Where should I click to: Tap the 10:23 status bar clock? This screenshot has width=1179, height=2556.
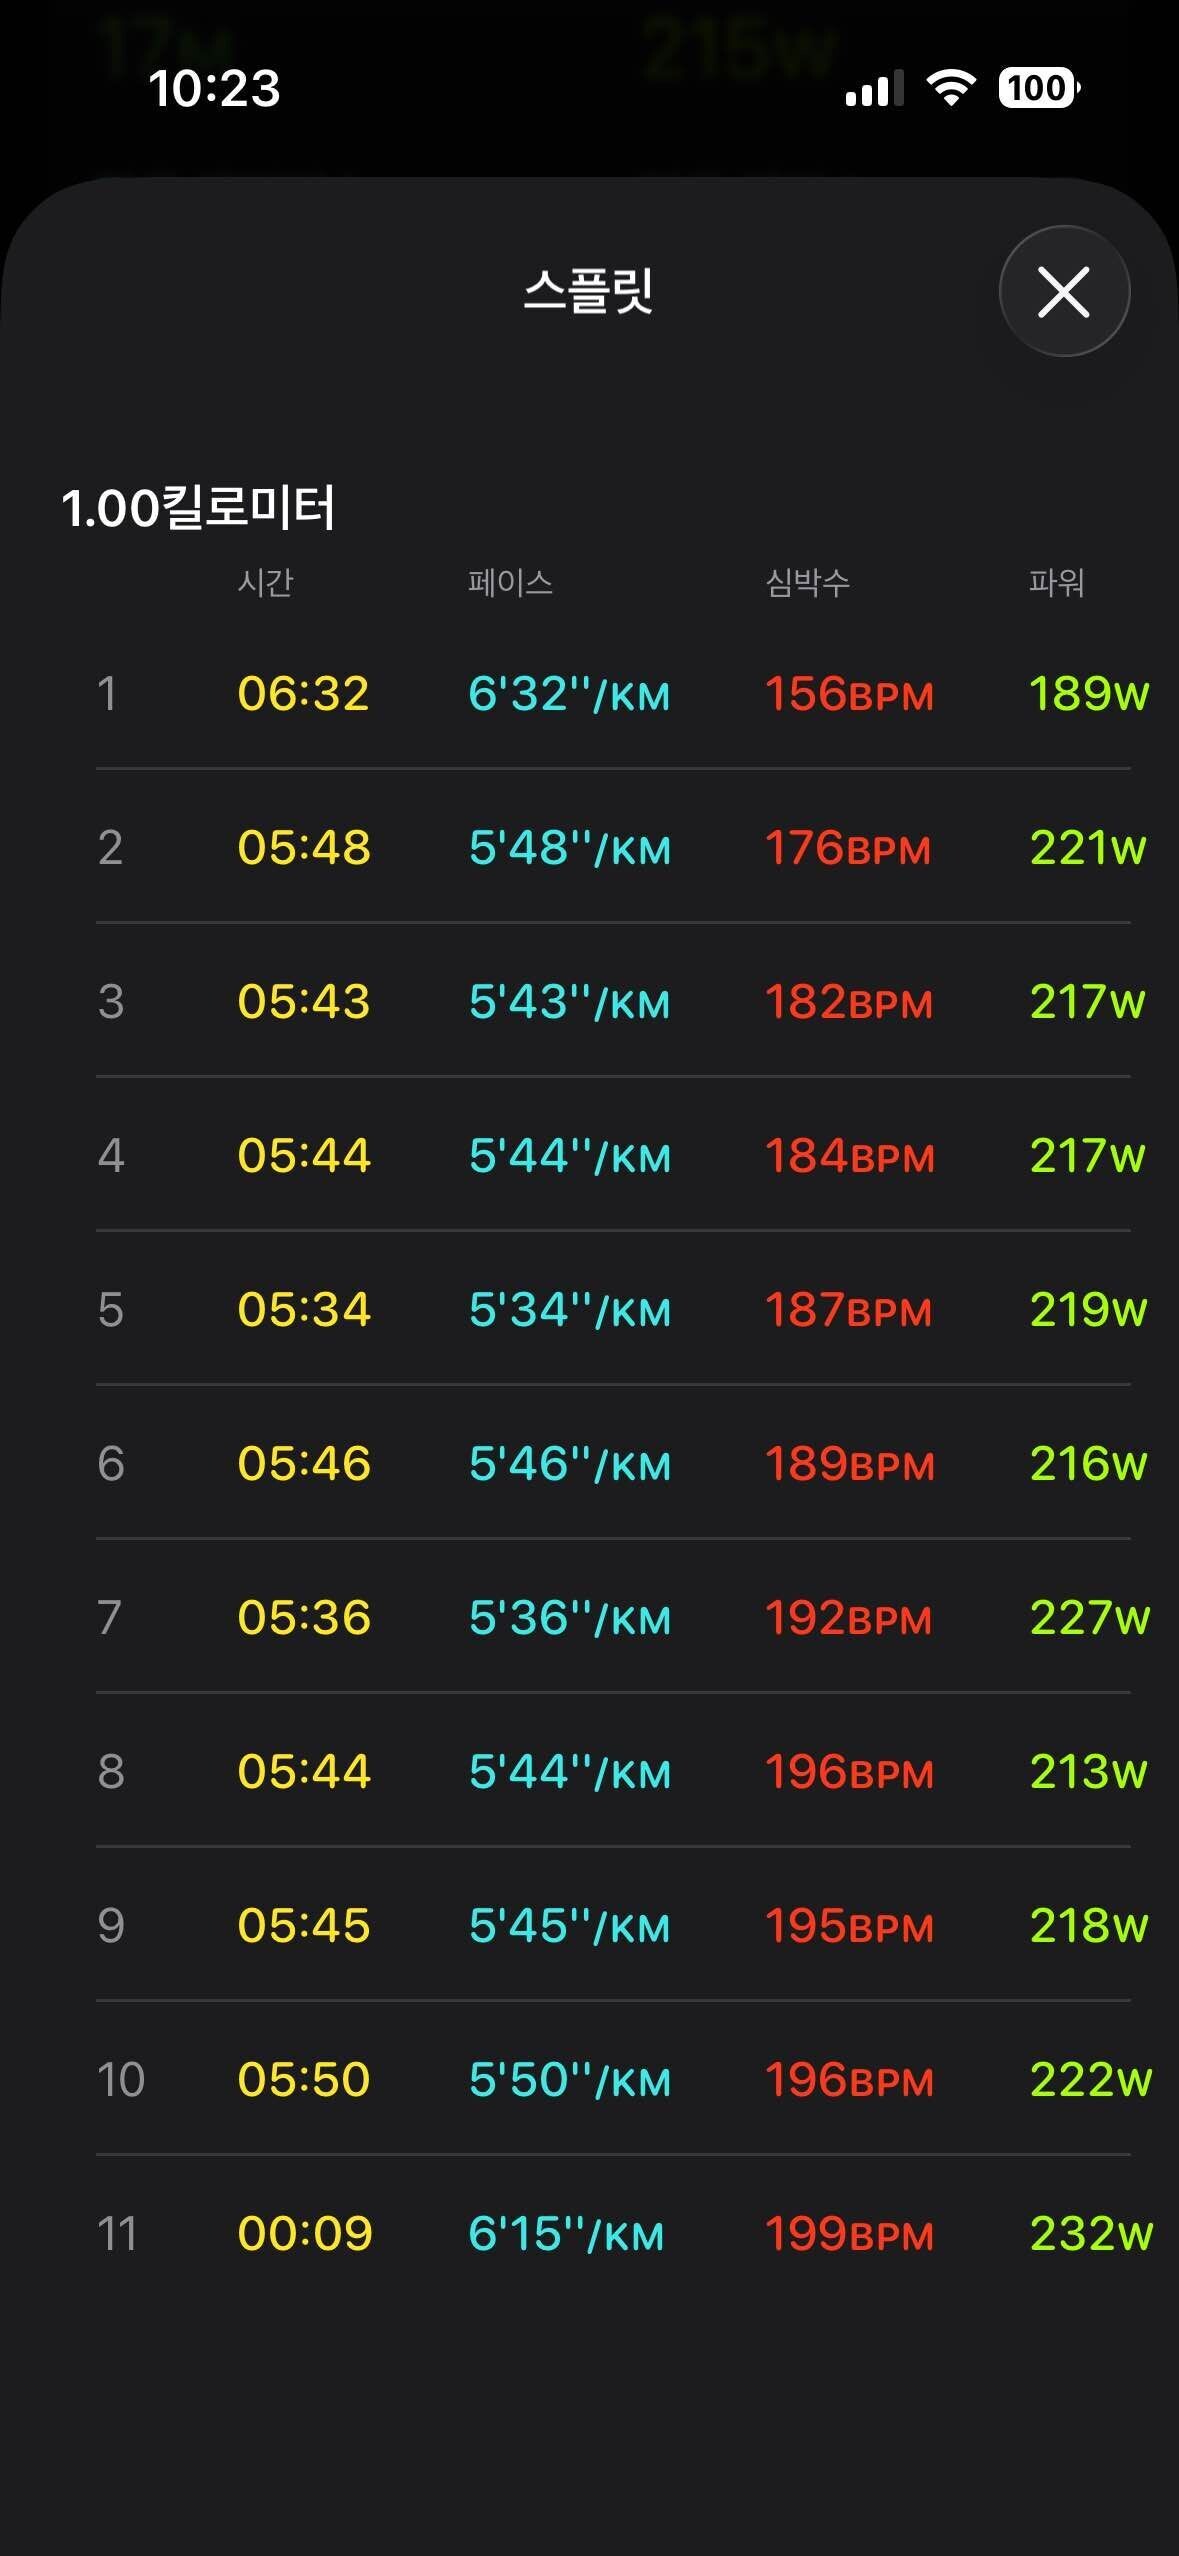(214, 88)
